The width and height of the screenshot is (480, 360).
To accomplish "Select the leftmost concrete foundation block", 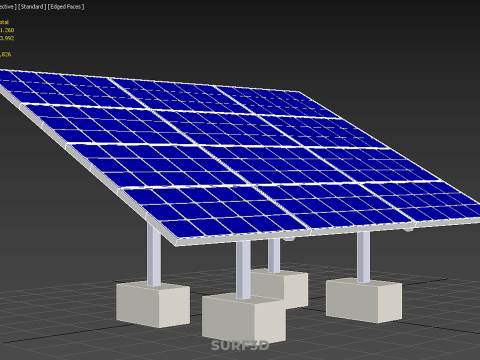I will point(153,304).
